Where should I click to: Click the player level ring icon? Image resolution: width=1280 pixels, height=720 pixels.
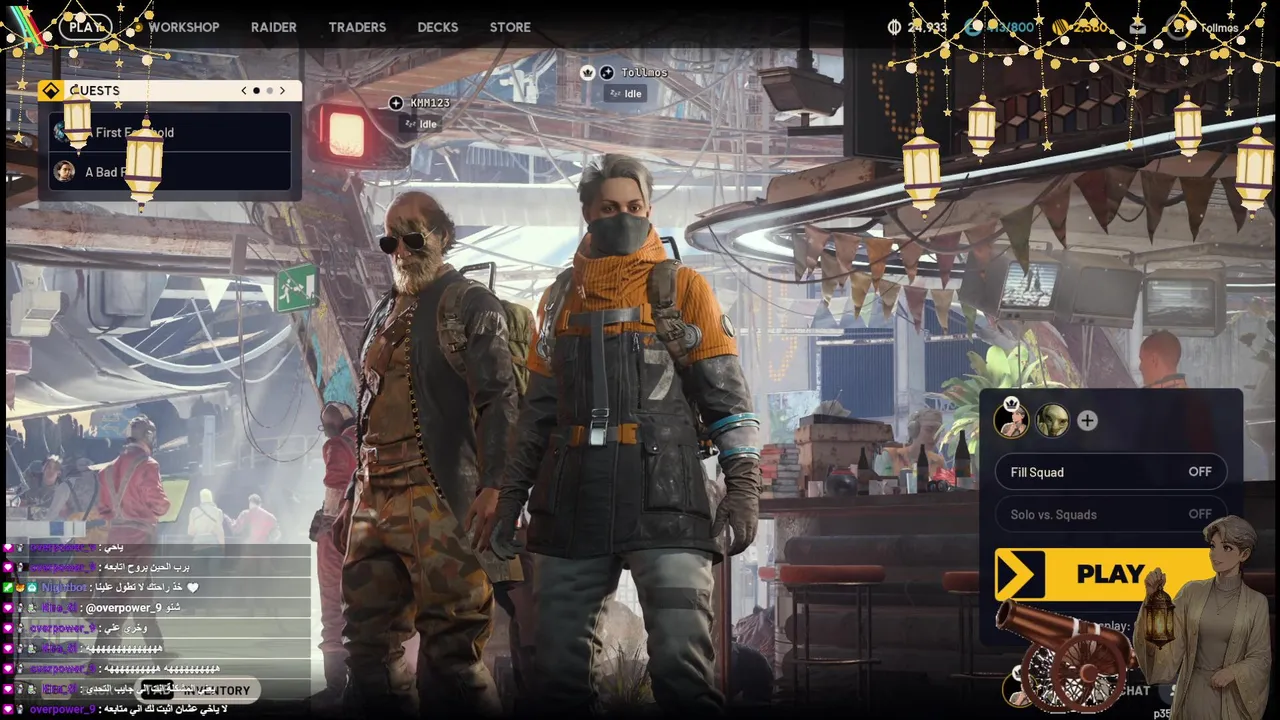[1177, 27]
